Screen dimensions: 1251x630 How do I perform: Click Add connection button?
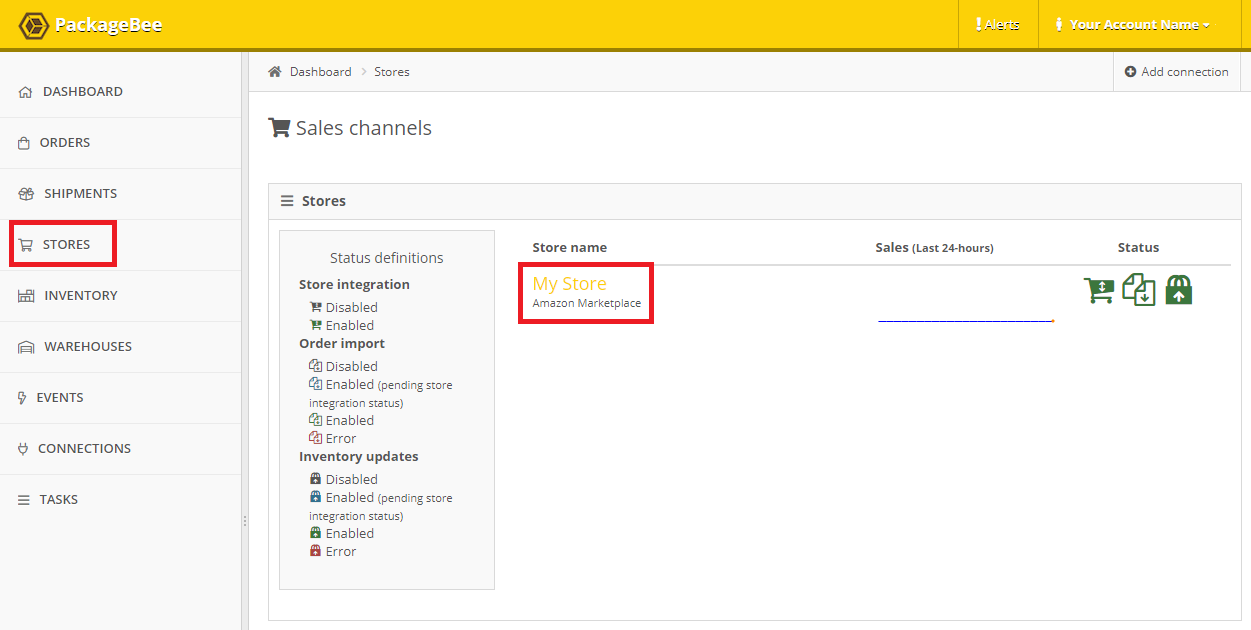click(x=1176, y=72)
